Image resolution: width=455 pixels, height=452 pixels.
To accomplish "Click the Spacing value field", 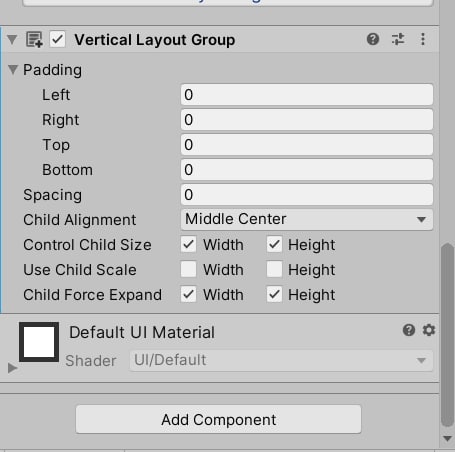I will coord(307,194).
